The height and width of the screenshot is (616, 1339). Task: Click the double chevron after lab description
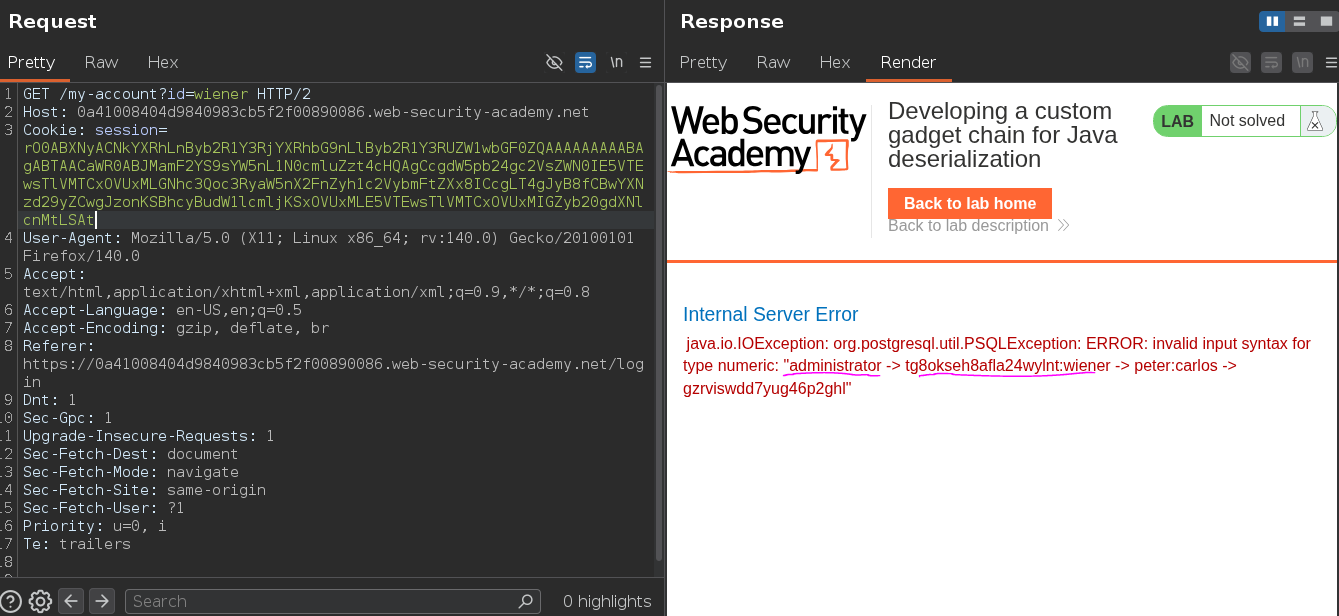point(1063,226)
